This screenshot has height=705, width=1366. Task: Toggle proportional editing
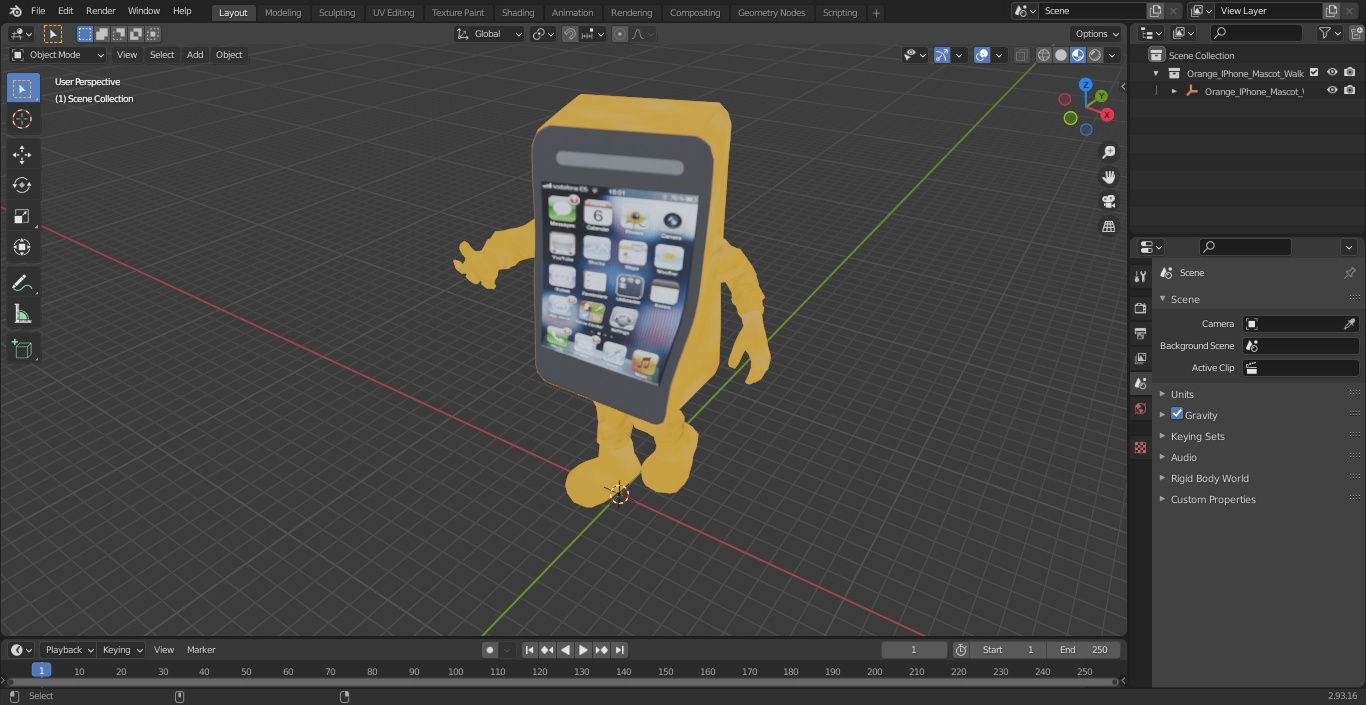click(620, 34)
